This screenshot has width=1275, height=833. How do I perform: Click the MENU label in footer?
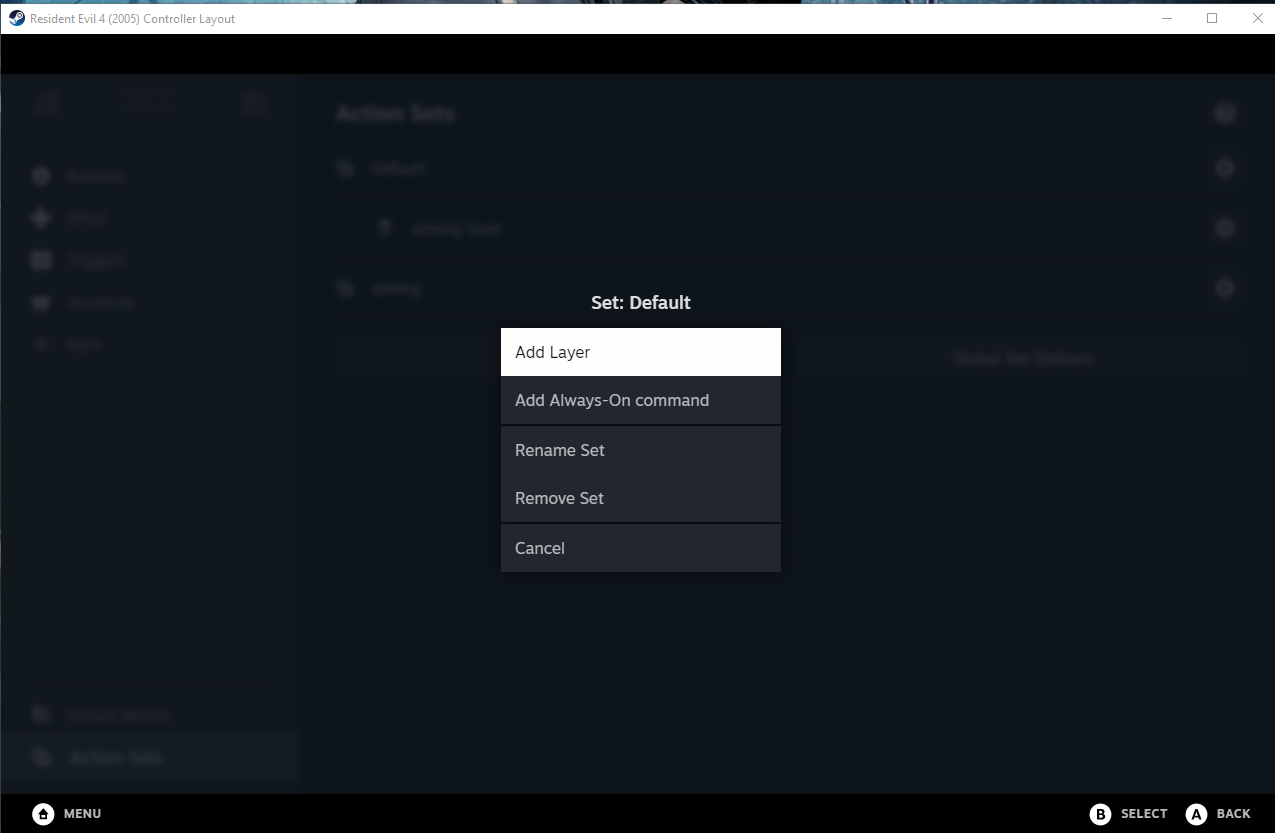[82, 814]
